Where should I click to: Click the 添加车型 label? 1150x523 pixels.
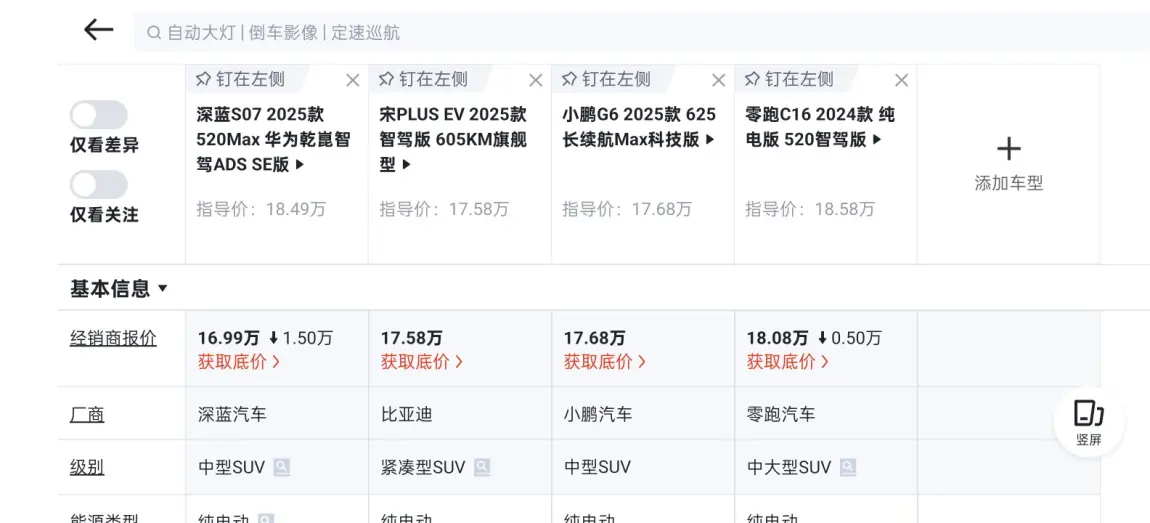pos(1008,183)
